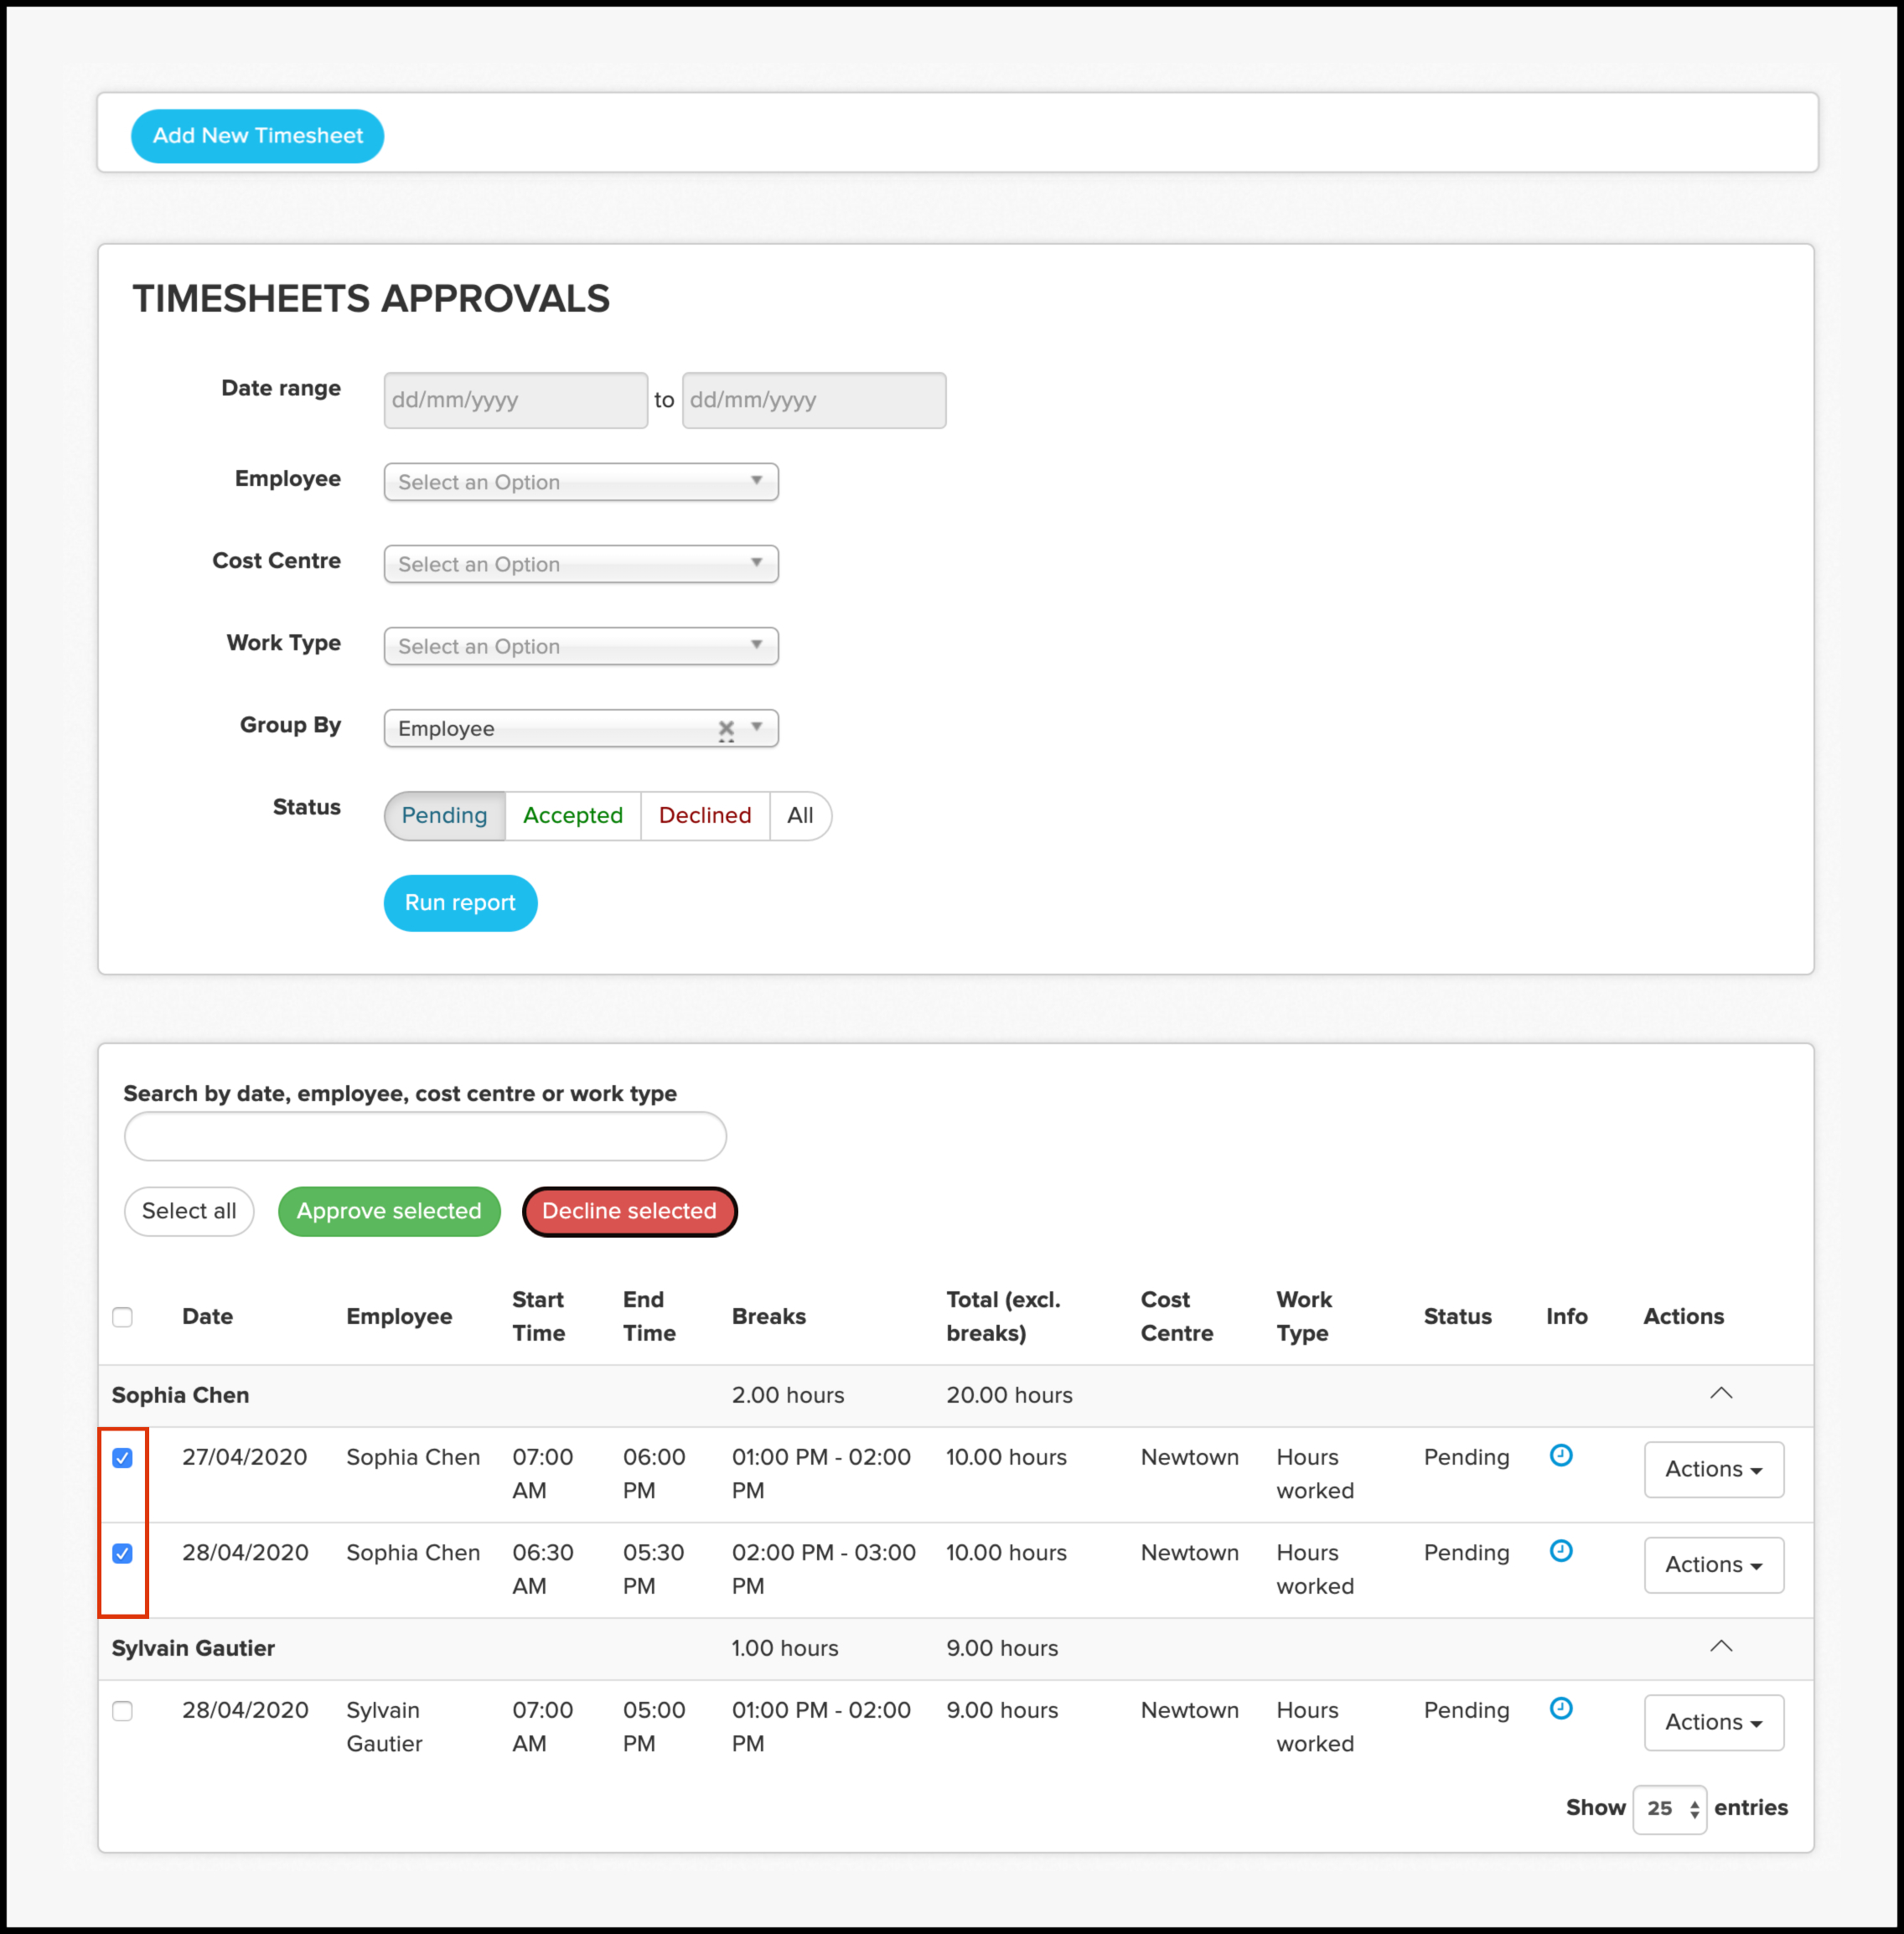Click info clock icon for 28/04/2020 Sophia Chen row
The height and width of the screenshot is (1934, 1904).
tap(1560, 1551)
